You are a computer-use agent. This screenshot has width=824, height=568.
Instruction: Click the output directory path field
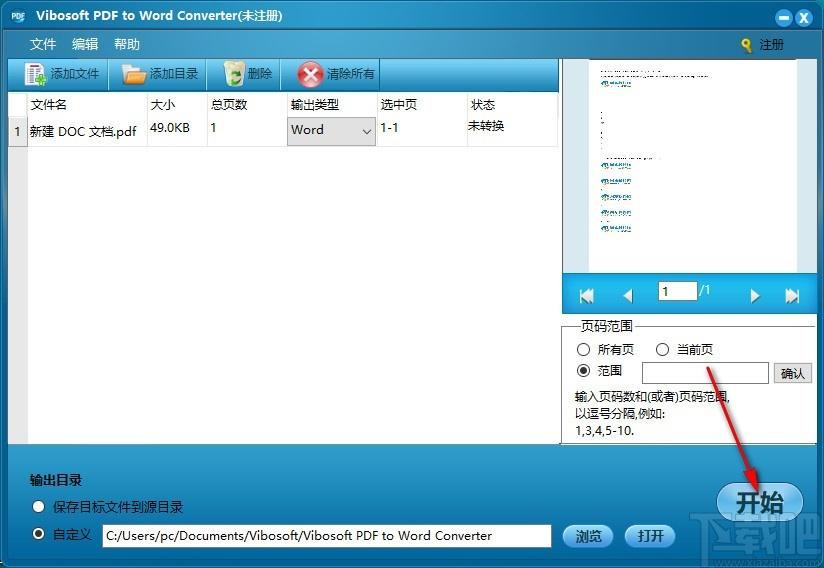tap(327, 536)
